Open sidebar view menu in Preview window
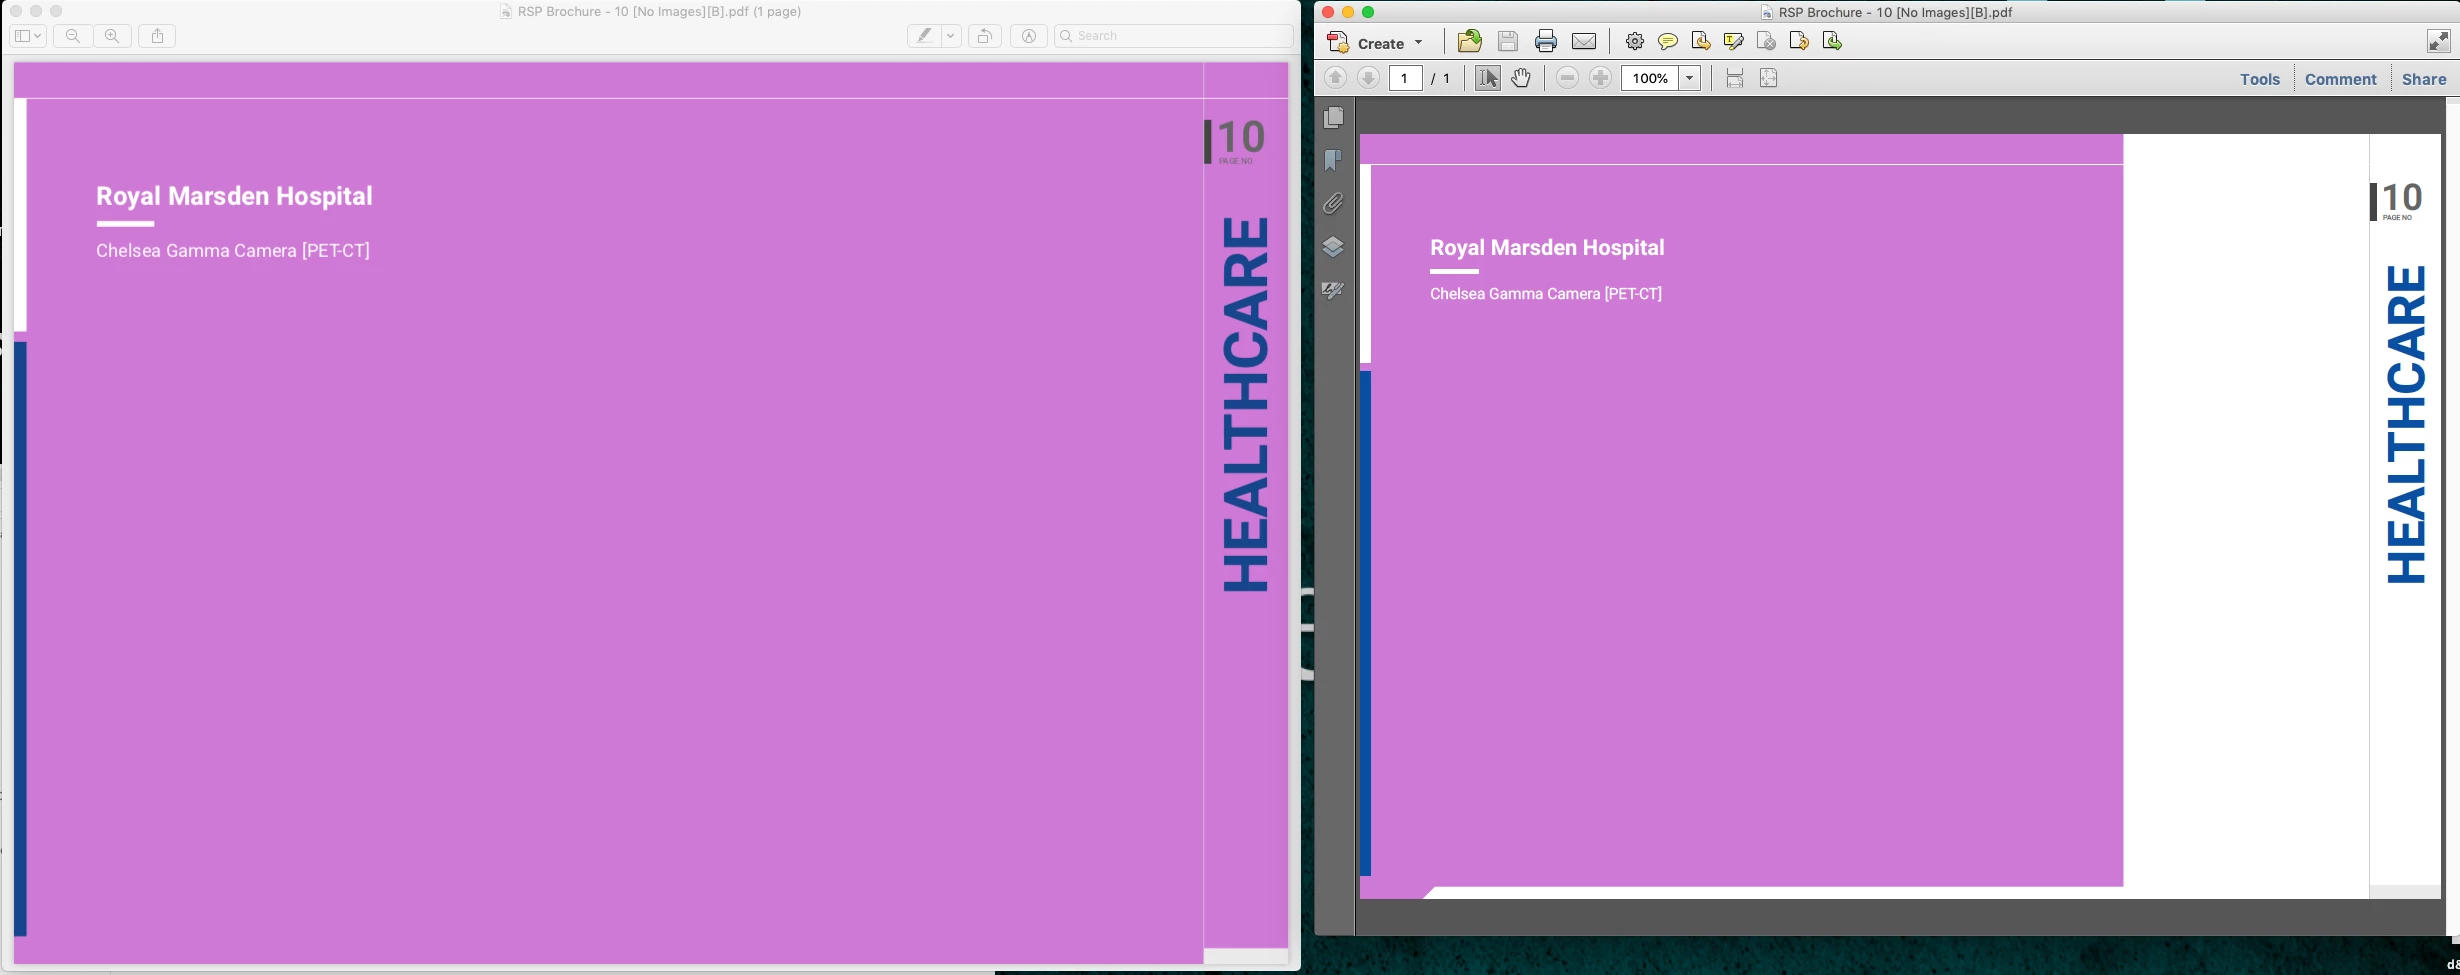 point(28,36)
